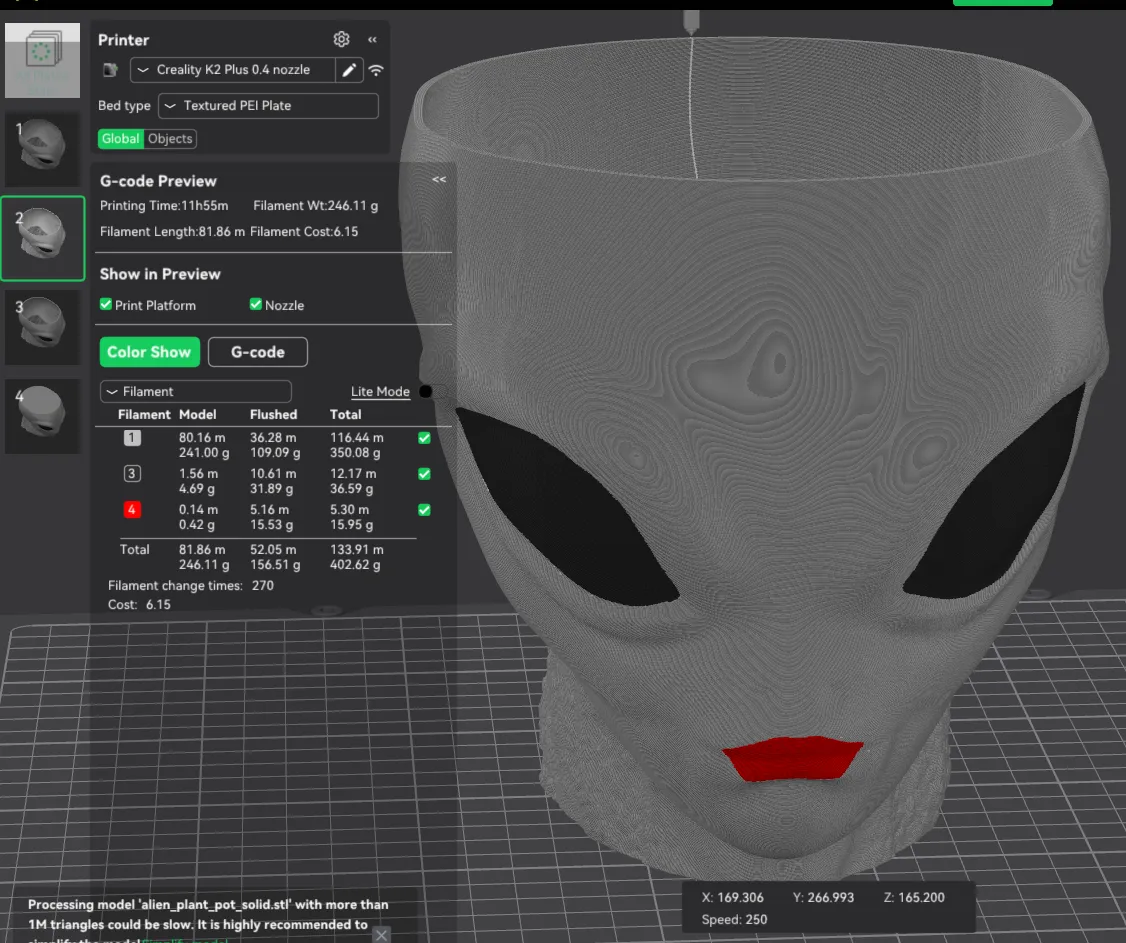Open printer settings gear icon
Image resolution: width=1126 pixels, height=943 pixels.
pyautogui.click(x=341, y=39)
